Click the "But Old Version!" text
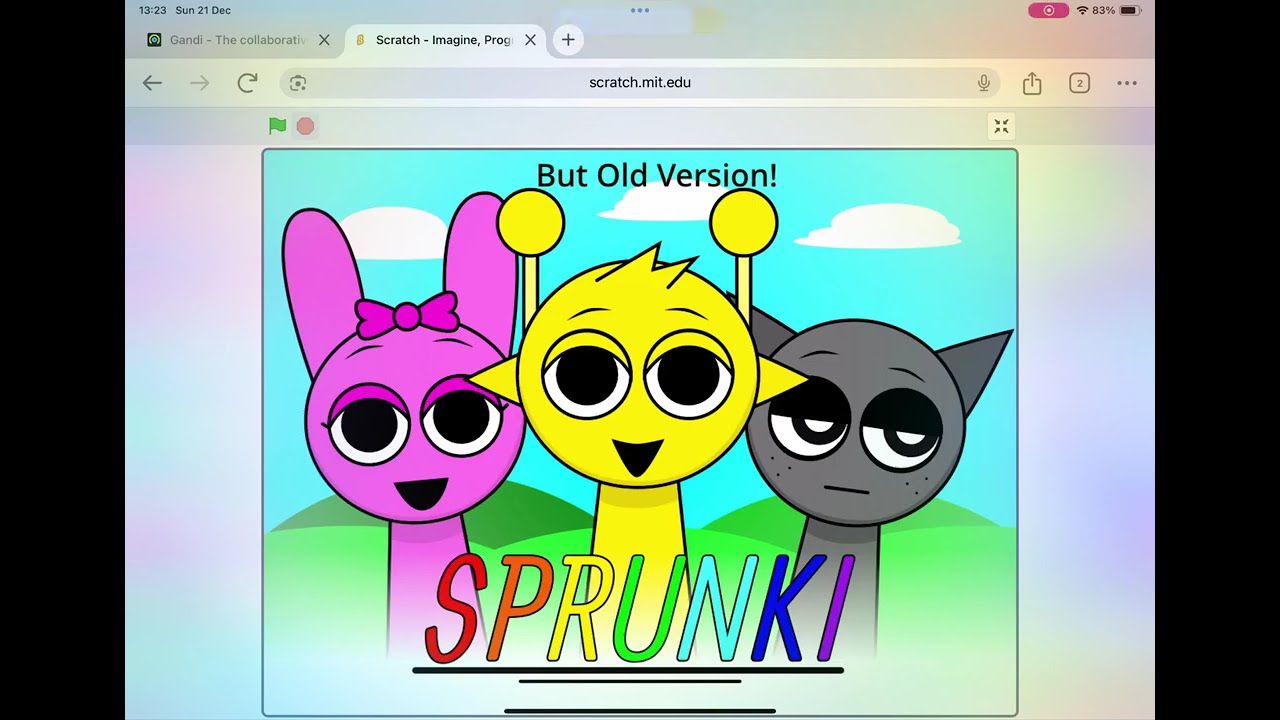 pos(657,175)
